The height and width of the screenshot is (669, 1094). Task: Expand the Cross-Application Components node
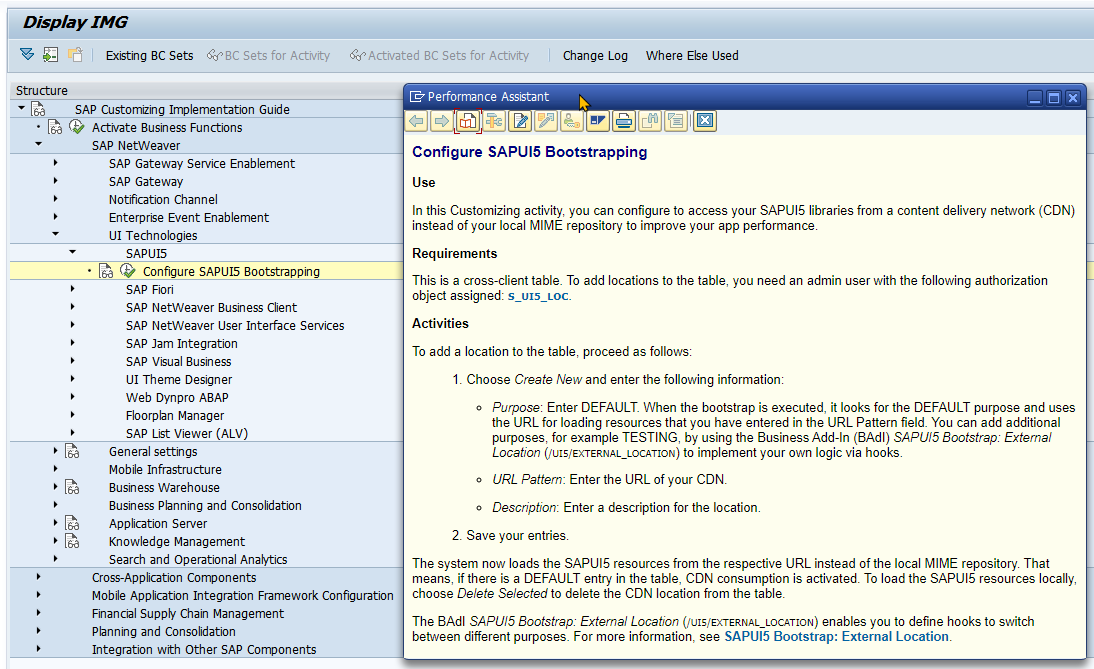(37, 577)
